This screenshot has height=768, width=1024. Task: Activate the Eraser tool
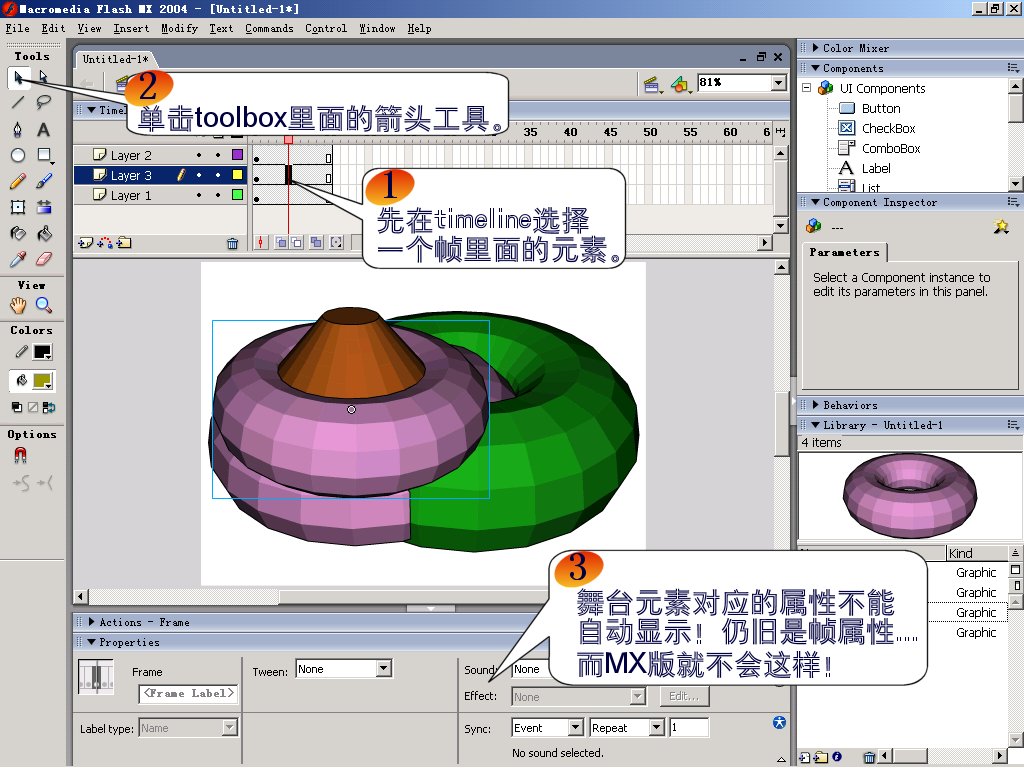click(x=44, y=260)
